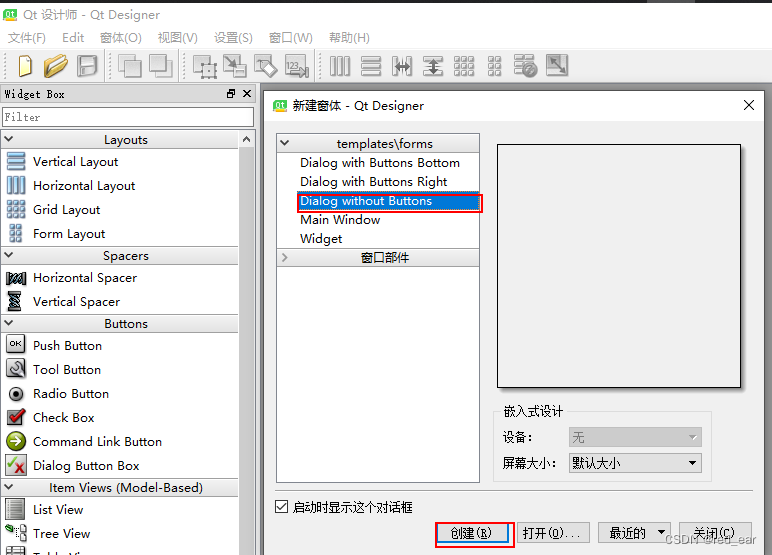Collapse the Spacers category
This screenshot has width=772, height=555.
9,255
